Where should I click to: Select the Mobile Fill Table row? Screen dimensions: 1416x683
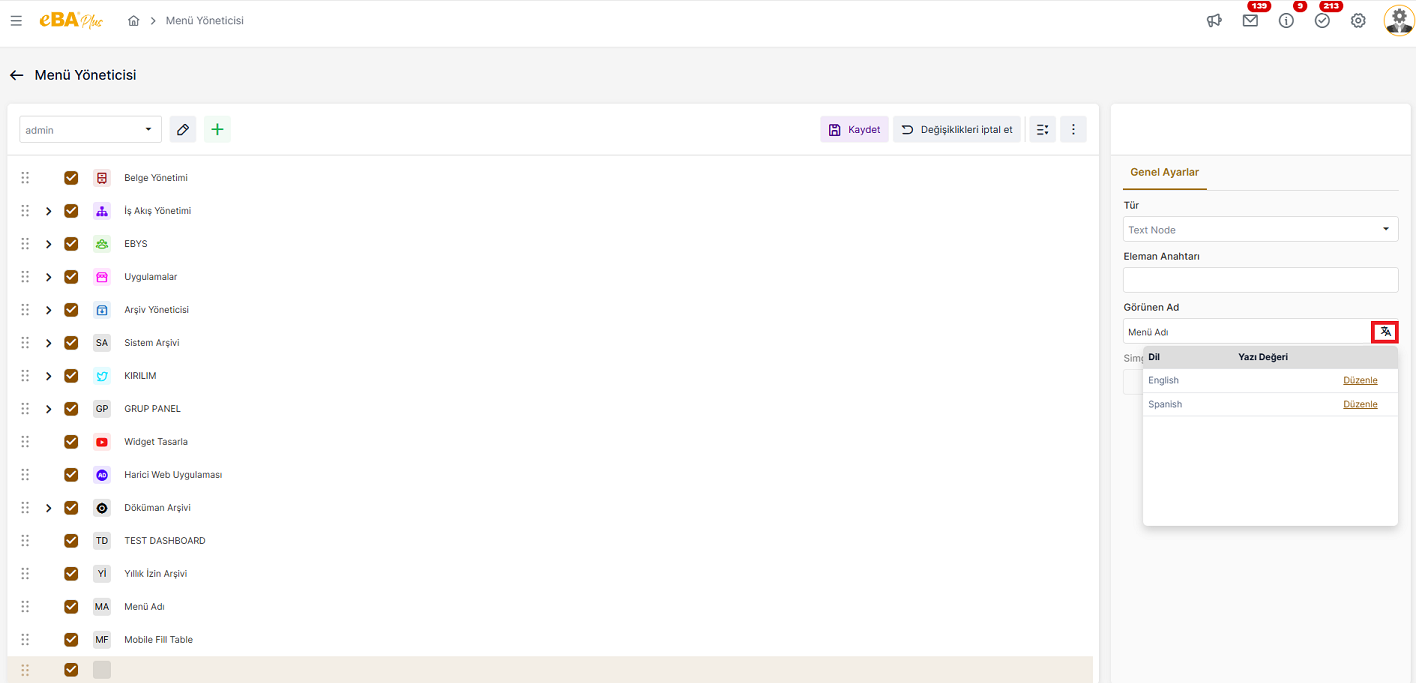[550, 640]
